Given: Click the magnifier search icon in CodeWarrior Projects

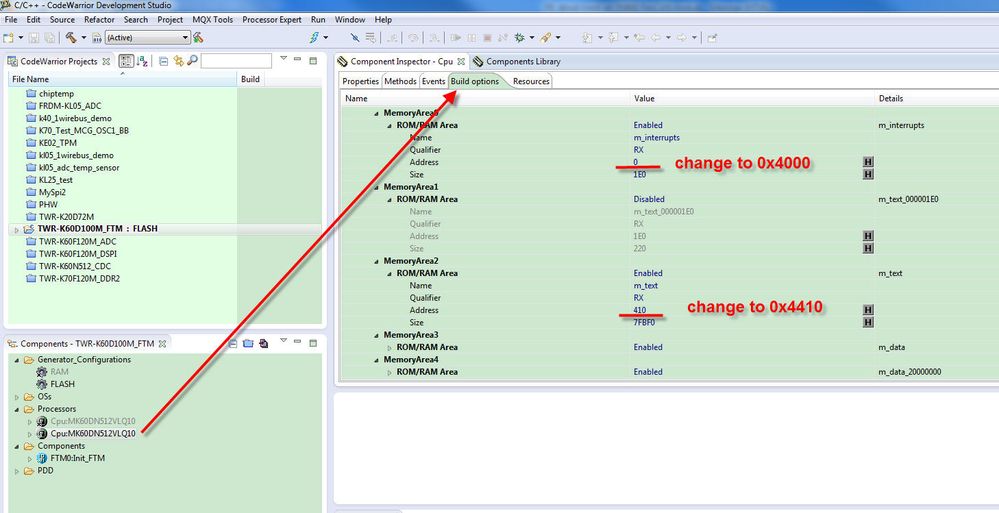Looking at the screenshot, I should [x=192, y=61].
